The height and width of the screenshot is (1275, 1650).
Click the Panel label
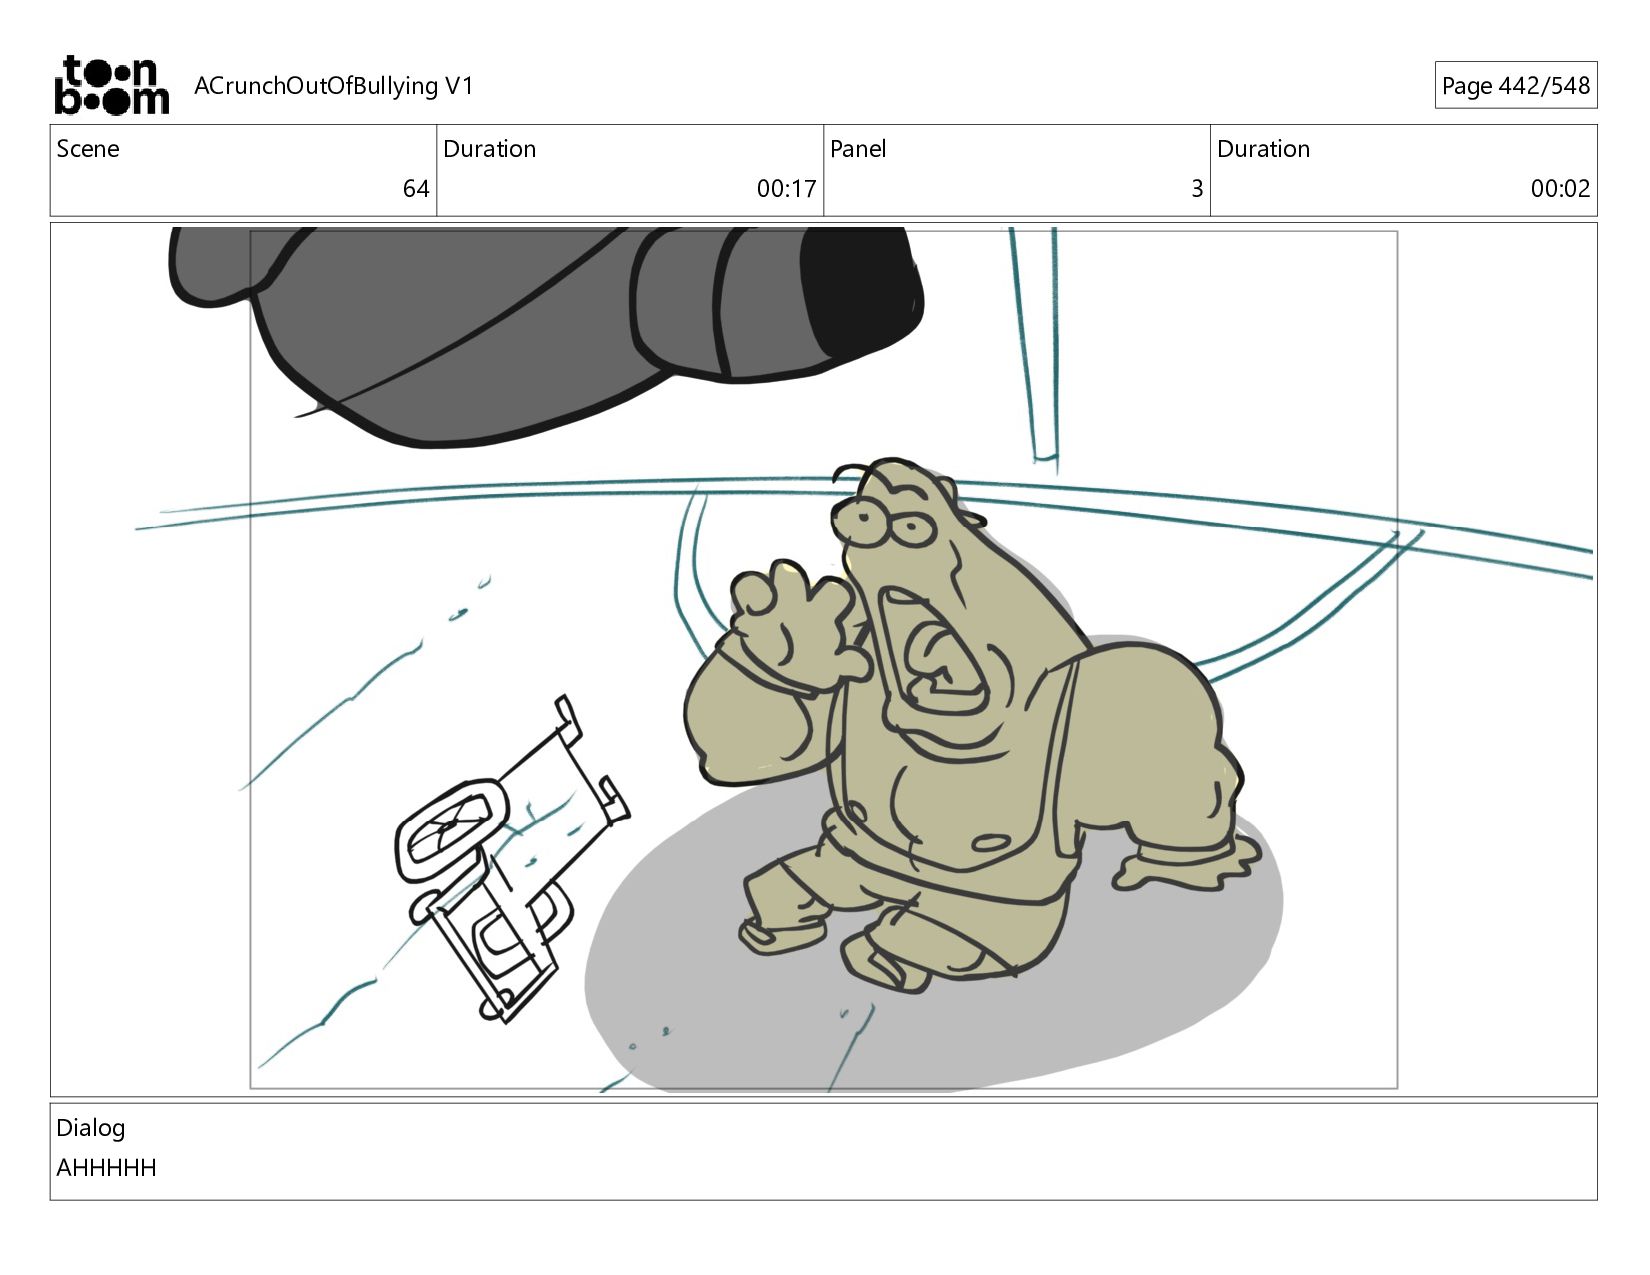coord(858,149)
